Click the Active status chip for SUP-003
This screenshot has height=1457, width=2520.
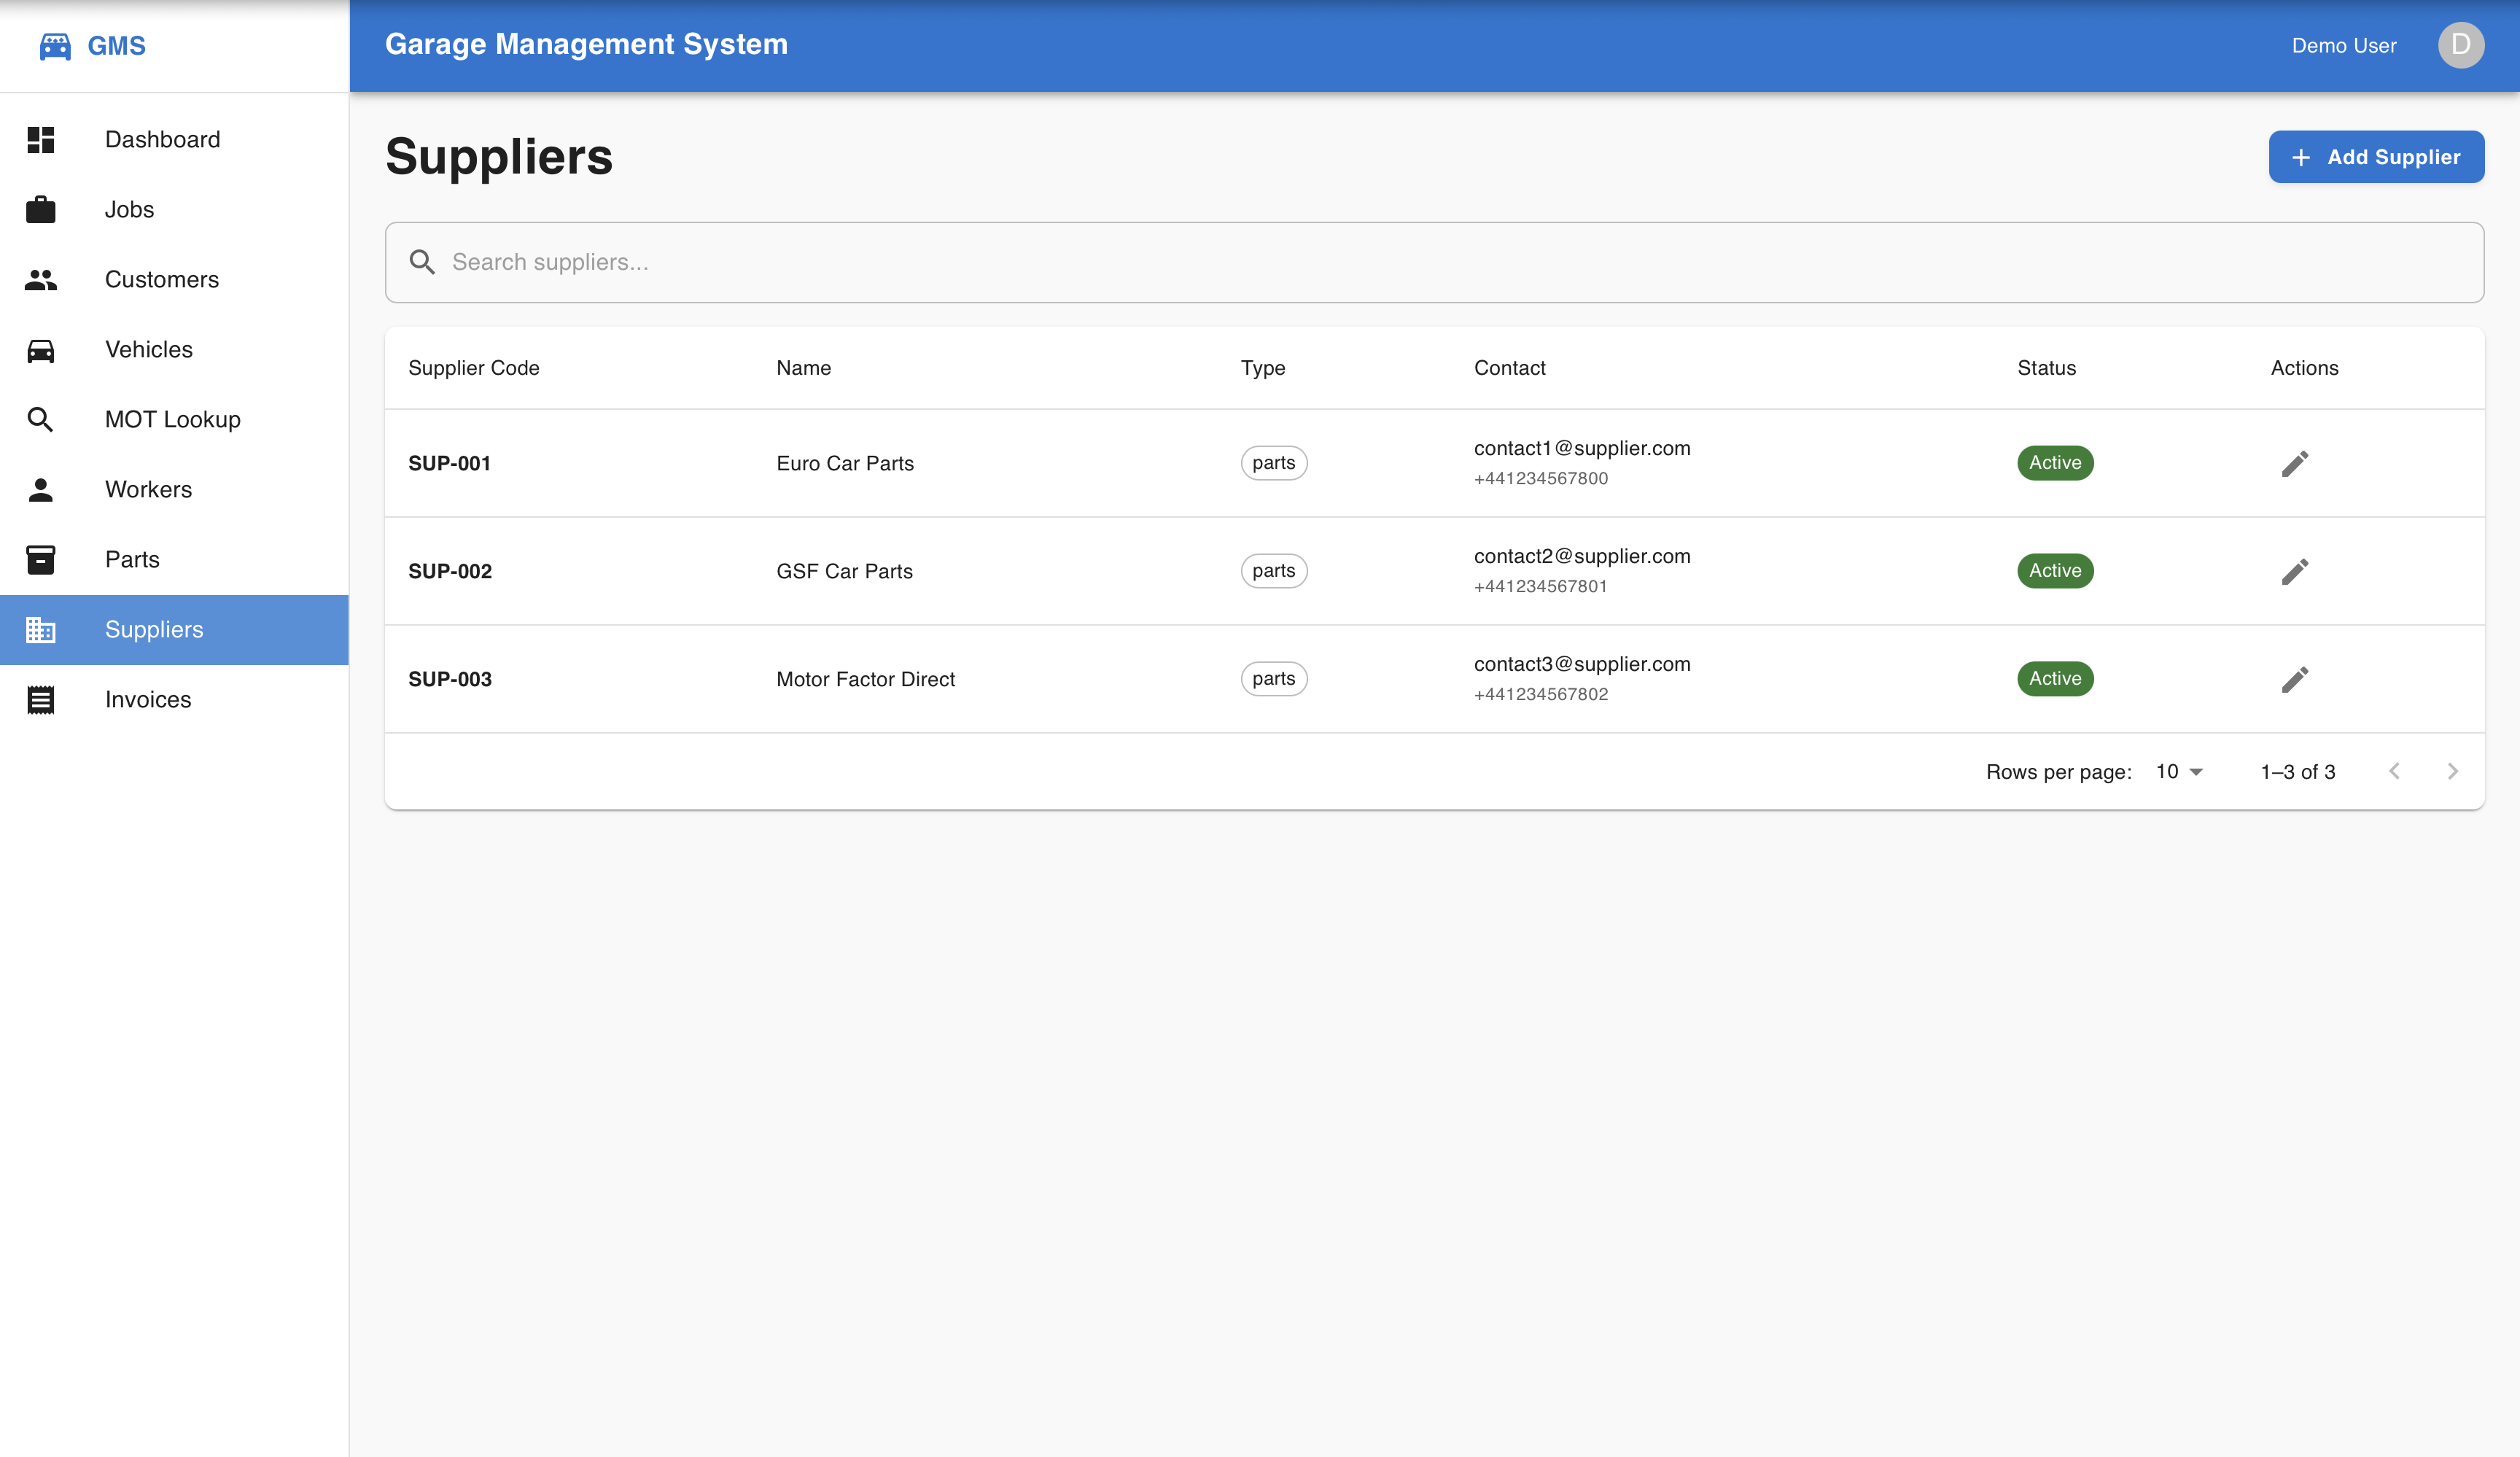click(x=2055, y=678)
